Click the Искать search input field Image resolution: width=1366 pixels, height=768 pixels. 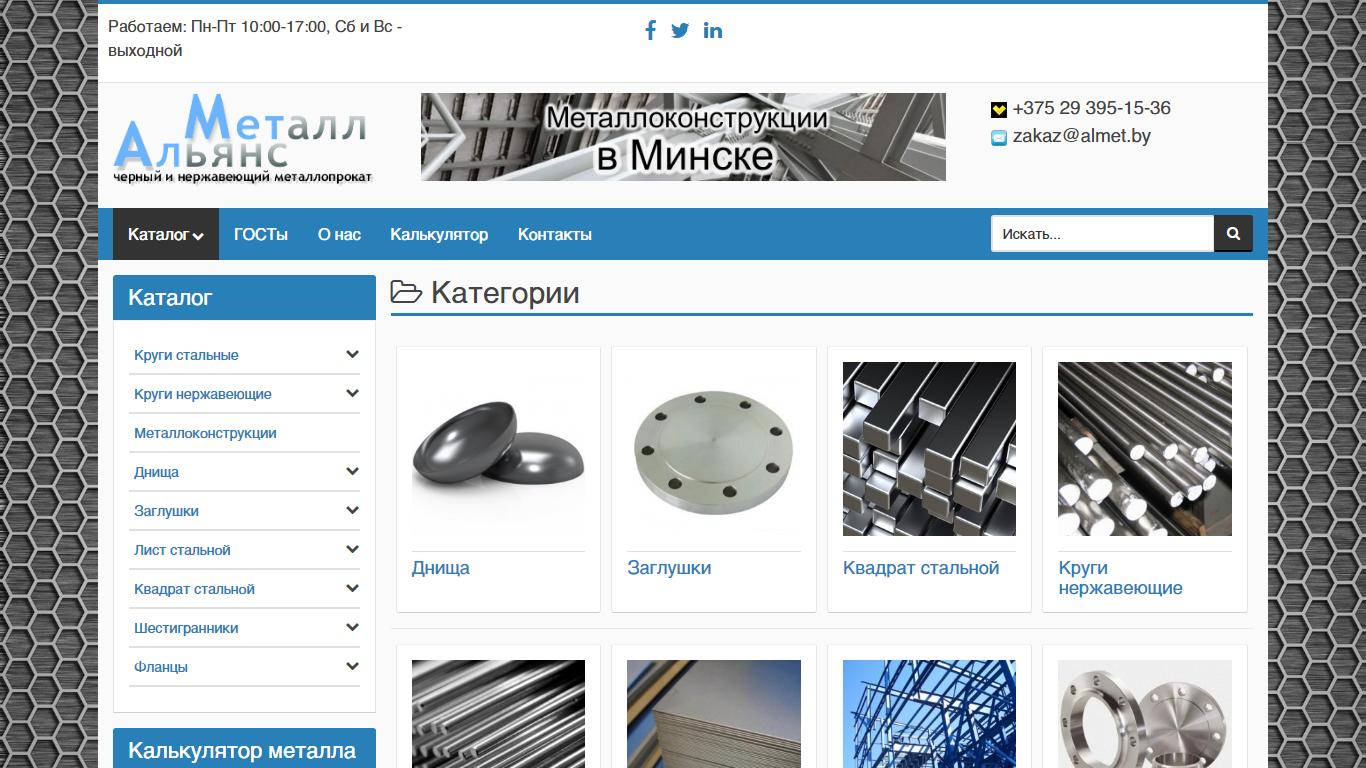tap(1102, 234)
